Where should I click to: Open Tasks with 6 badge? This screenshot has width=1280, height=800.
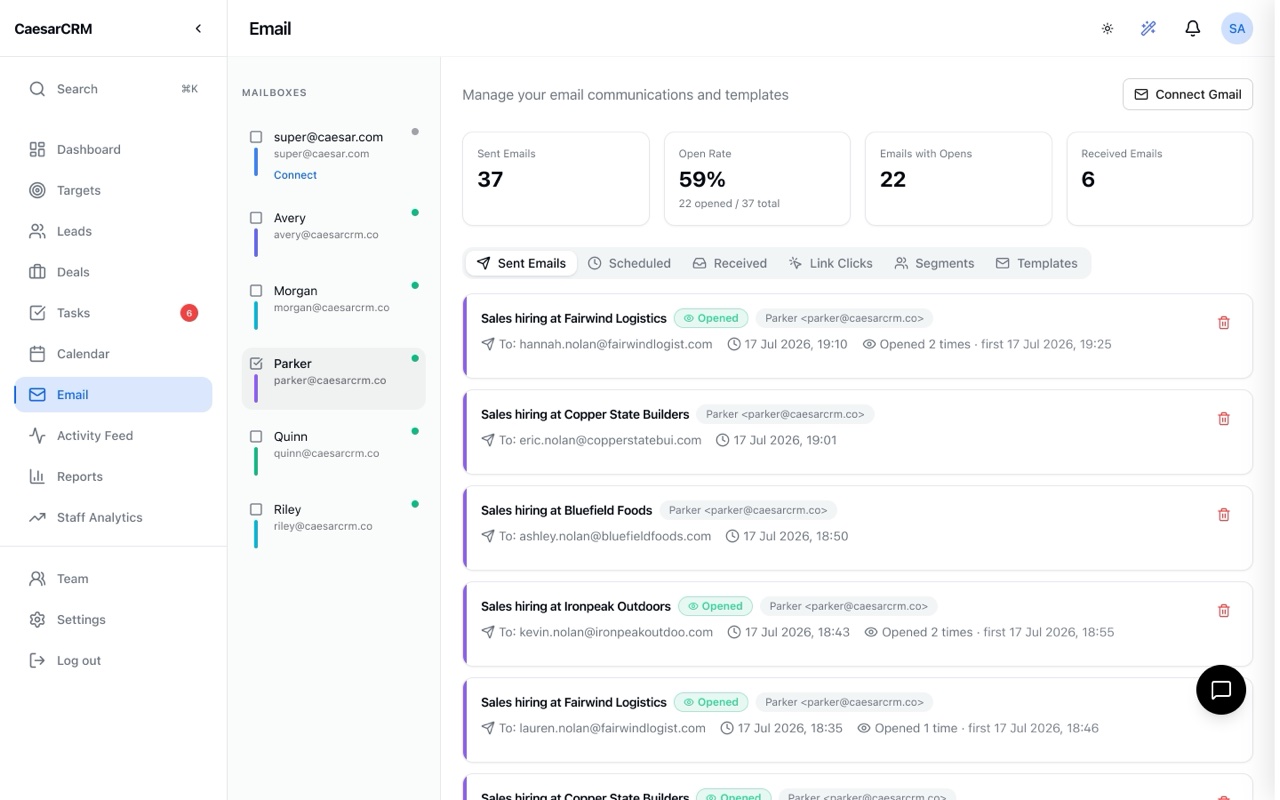[x=113, y=313]
